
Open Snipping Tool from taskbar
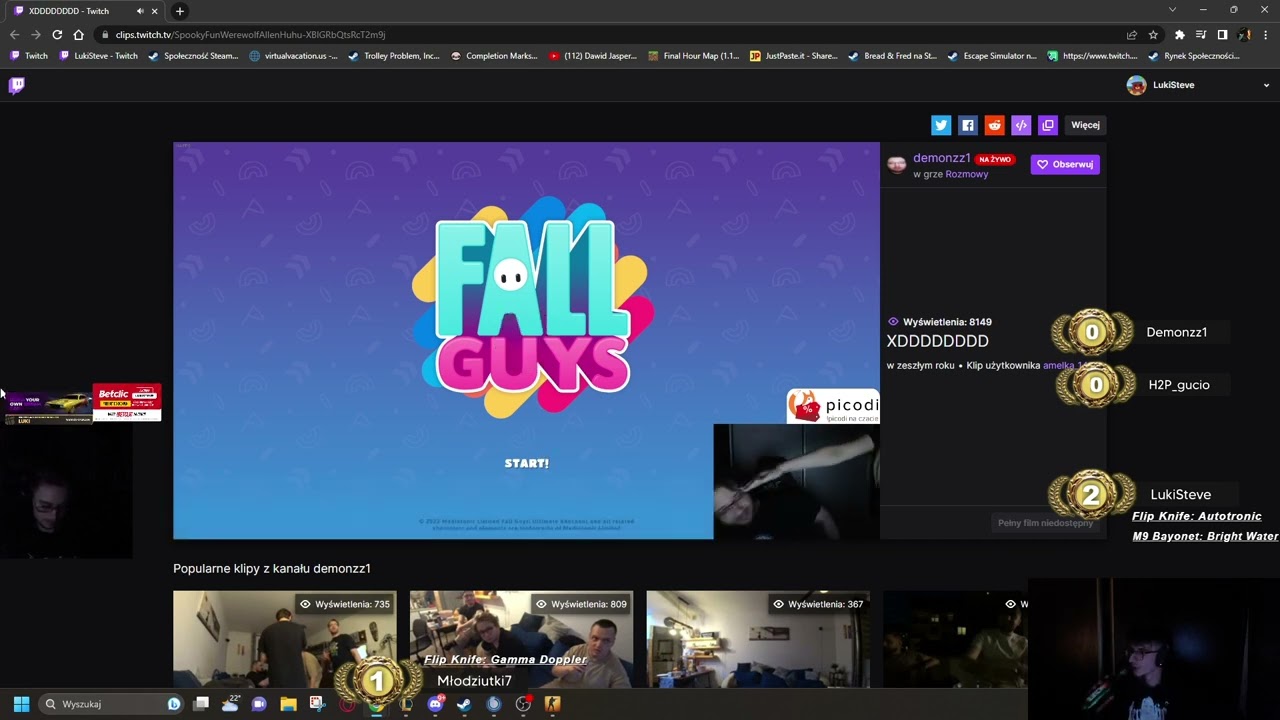(x=317, y=704)
